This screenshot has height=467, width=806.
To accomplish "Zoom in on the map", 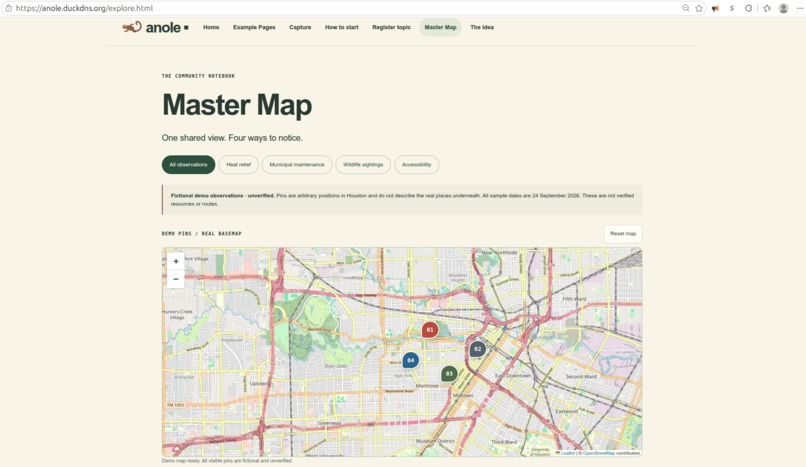I will point(176,261).
